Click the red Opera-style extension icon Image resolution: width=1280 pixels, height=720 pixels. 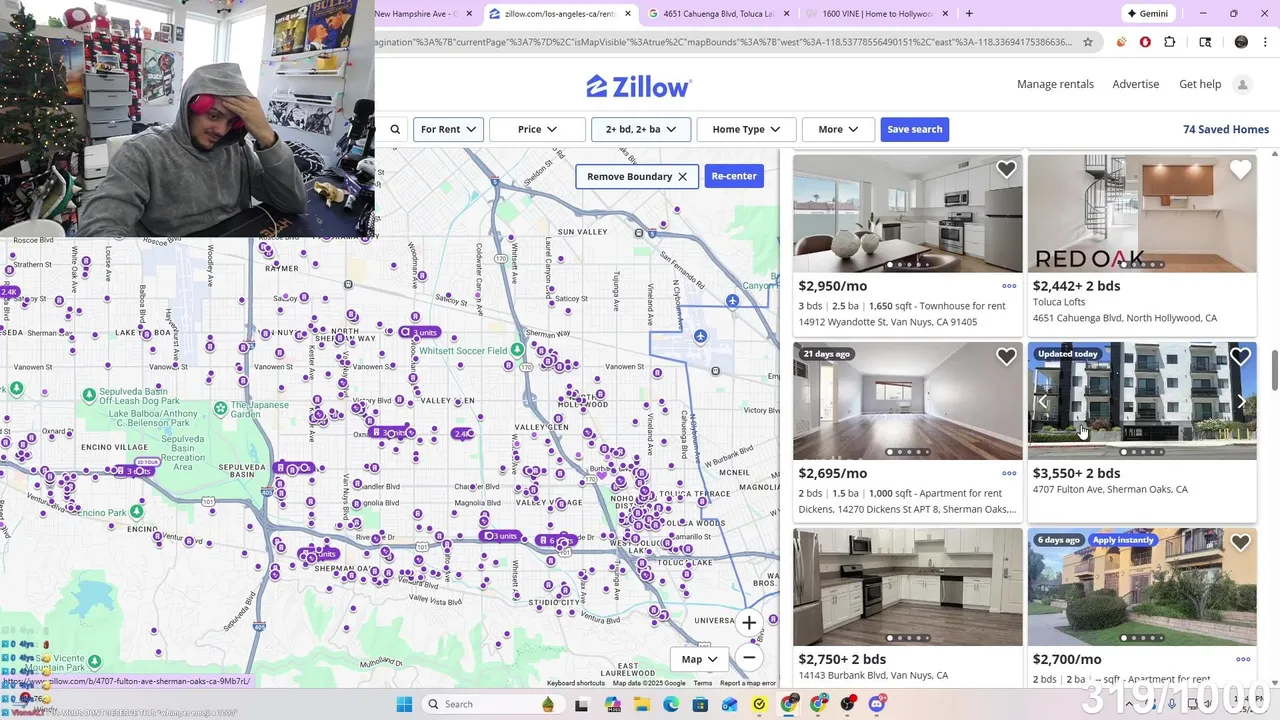coord(1145,42)
